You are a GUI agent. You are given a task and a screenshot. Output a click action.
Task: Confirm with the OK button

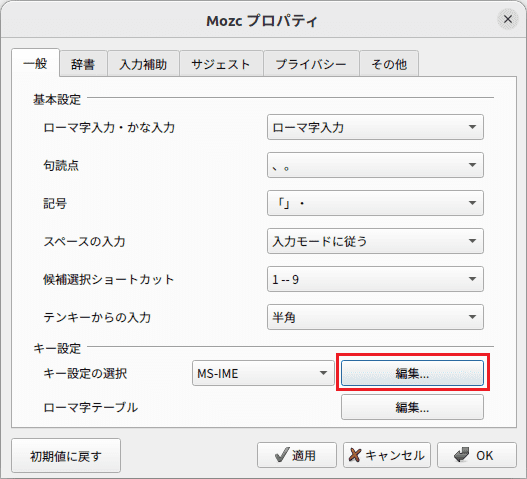[477, 455]
